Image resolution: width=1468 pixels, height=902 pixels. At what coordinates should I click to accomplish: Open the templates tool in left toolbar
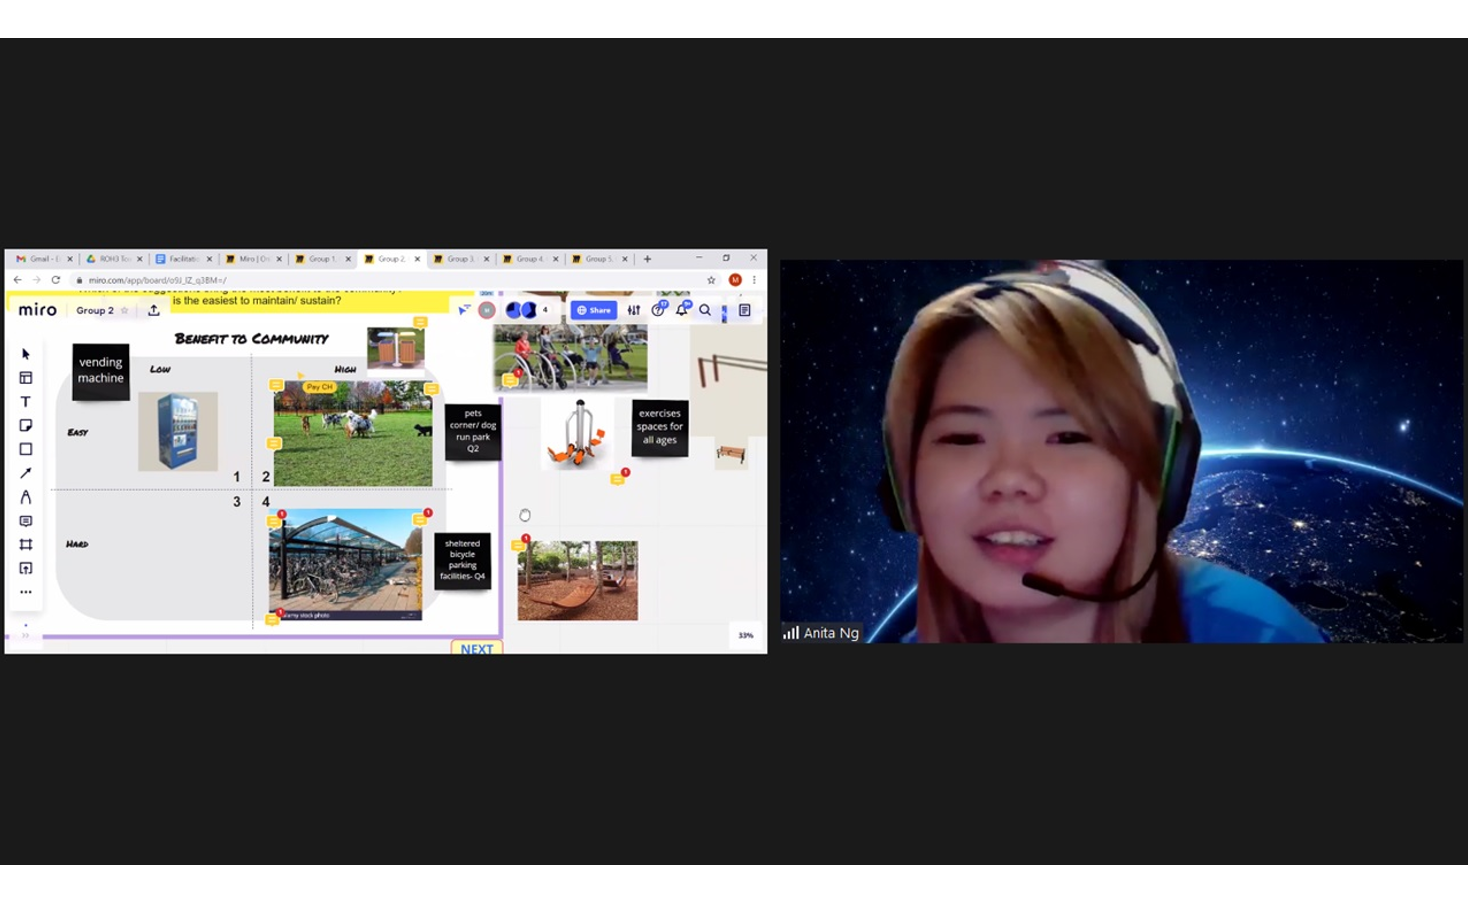(x=26, y=378)
